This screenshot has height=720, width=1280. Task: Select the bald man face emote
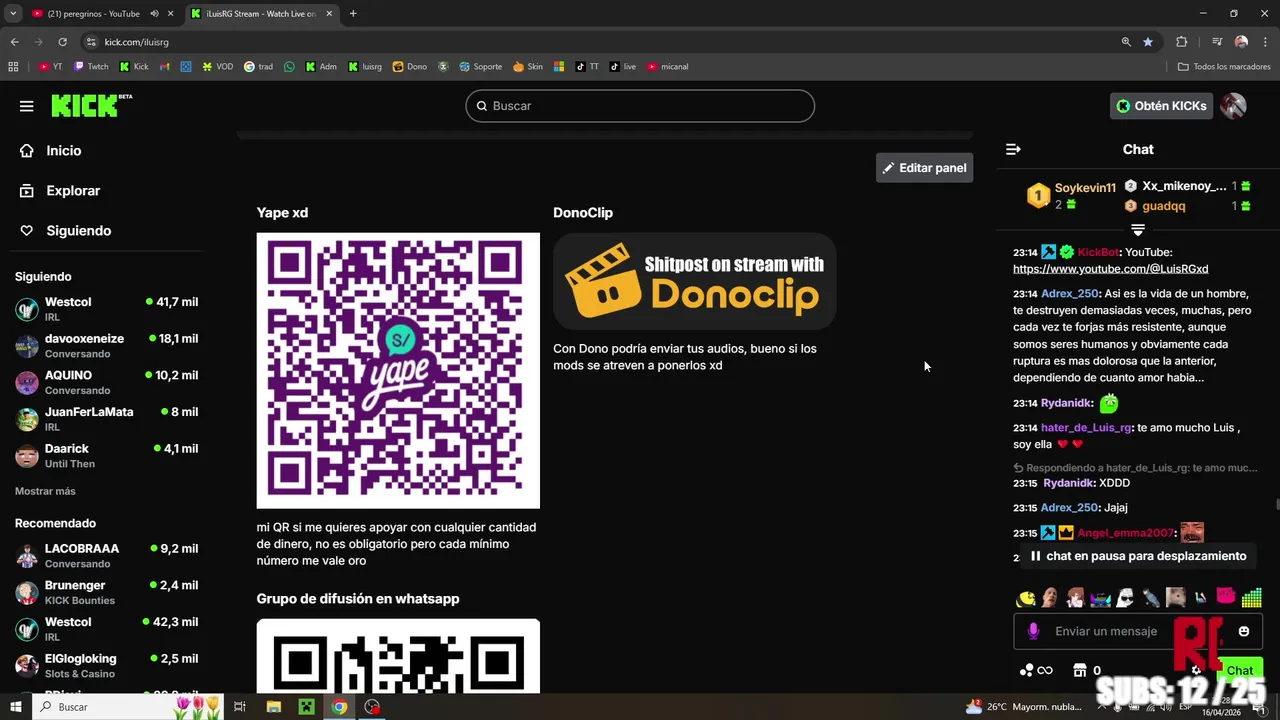click(1050, 599)
